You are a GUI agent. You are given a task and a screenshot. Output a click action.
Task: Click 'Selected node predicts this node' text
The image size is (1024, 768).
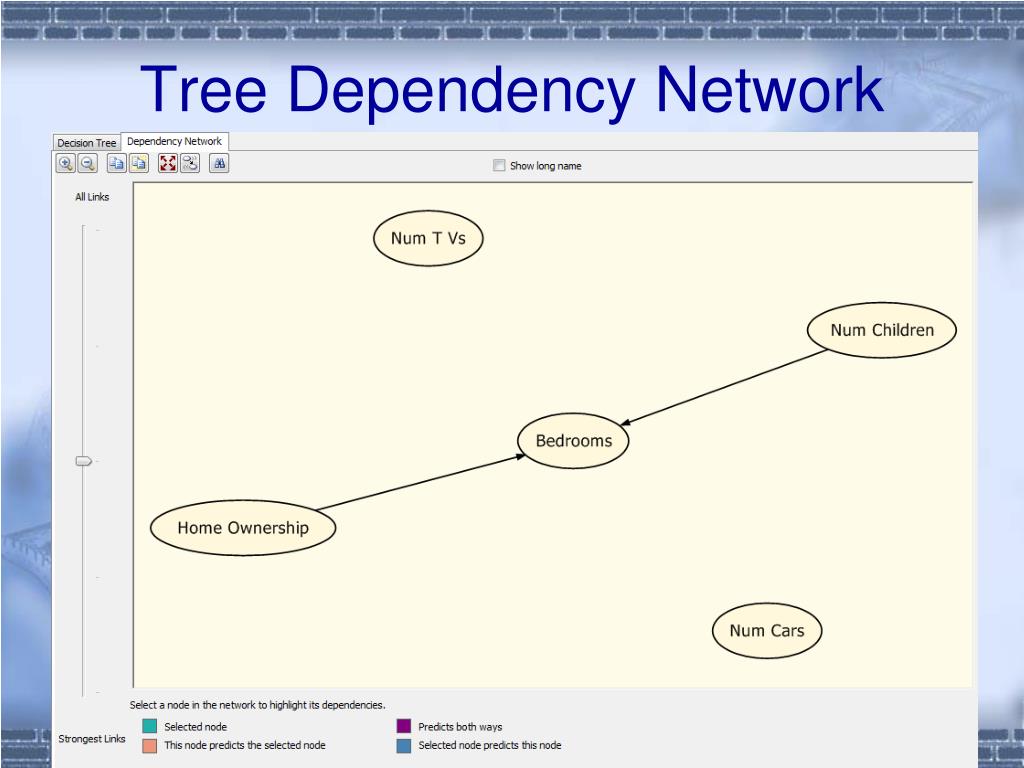point(490,745)
